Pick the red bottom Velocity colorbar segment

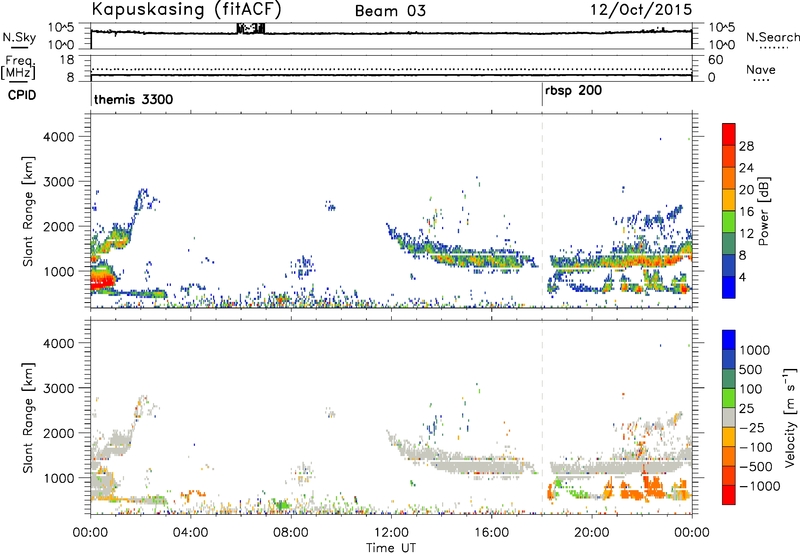click(x=729, y=494)
